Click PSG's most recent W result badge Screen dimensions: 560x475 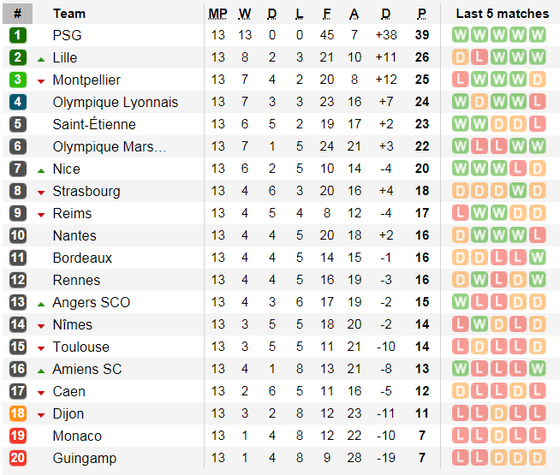click(537, 35)
